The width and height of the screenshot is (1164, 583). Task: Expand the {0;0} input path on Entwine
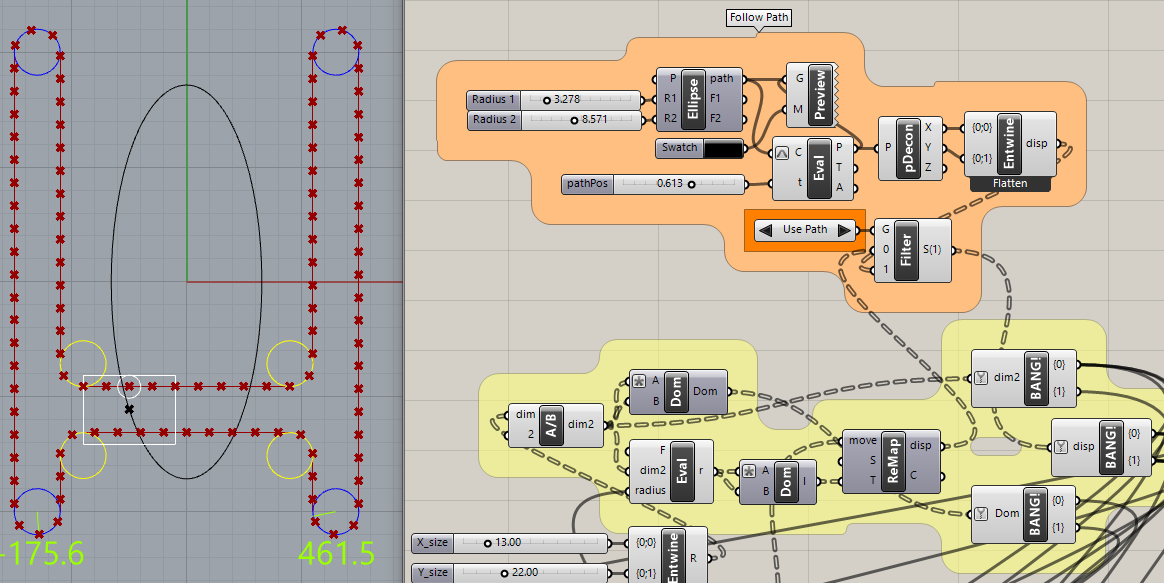point(981,127)
